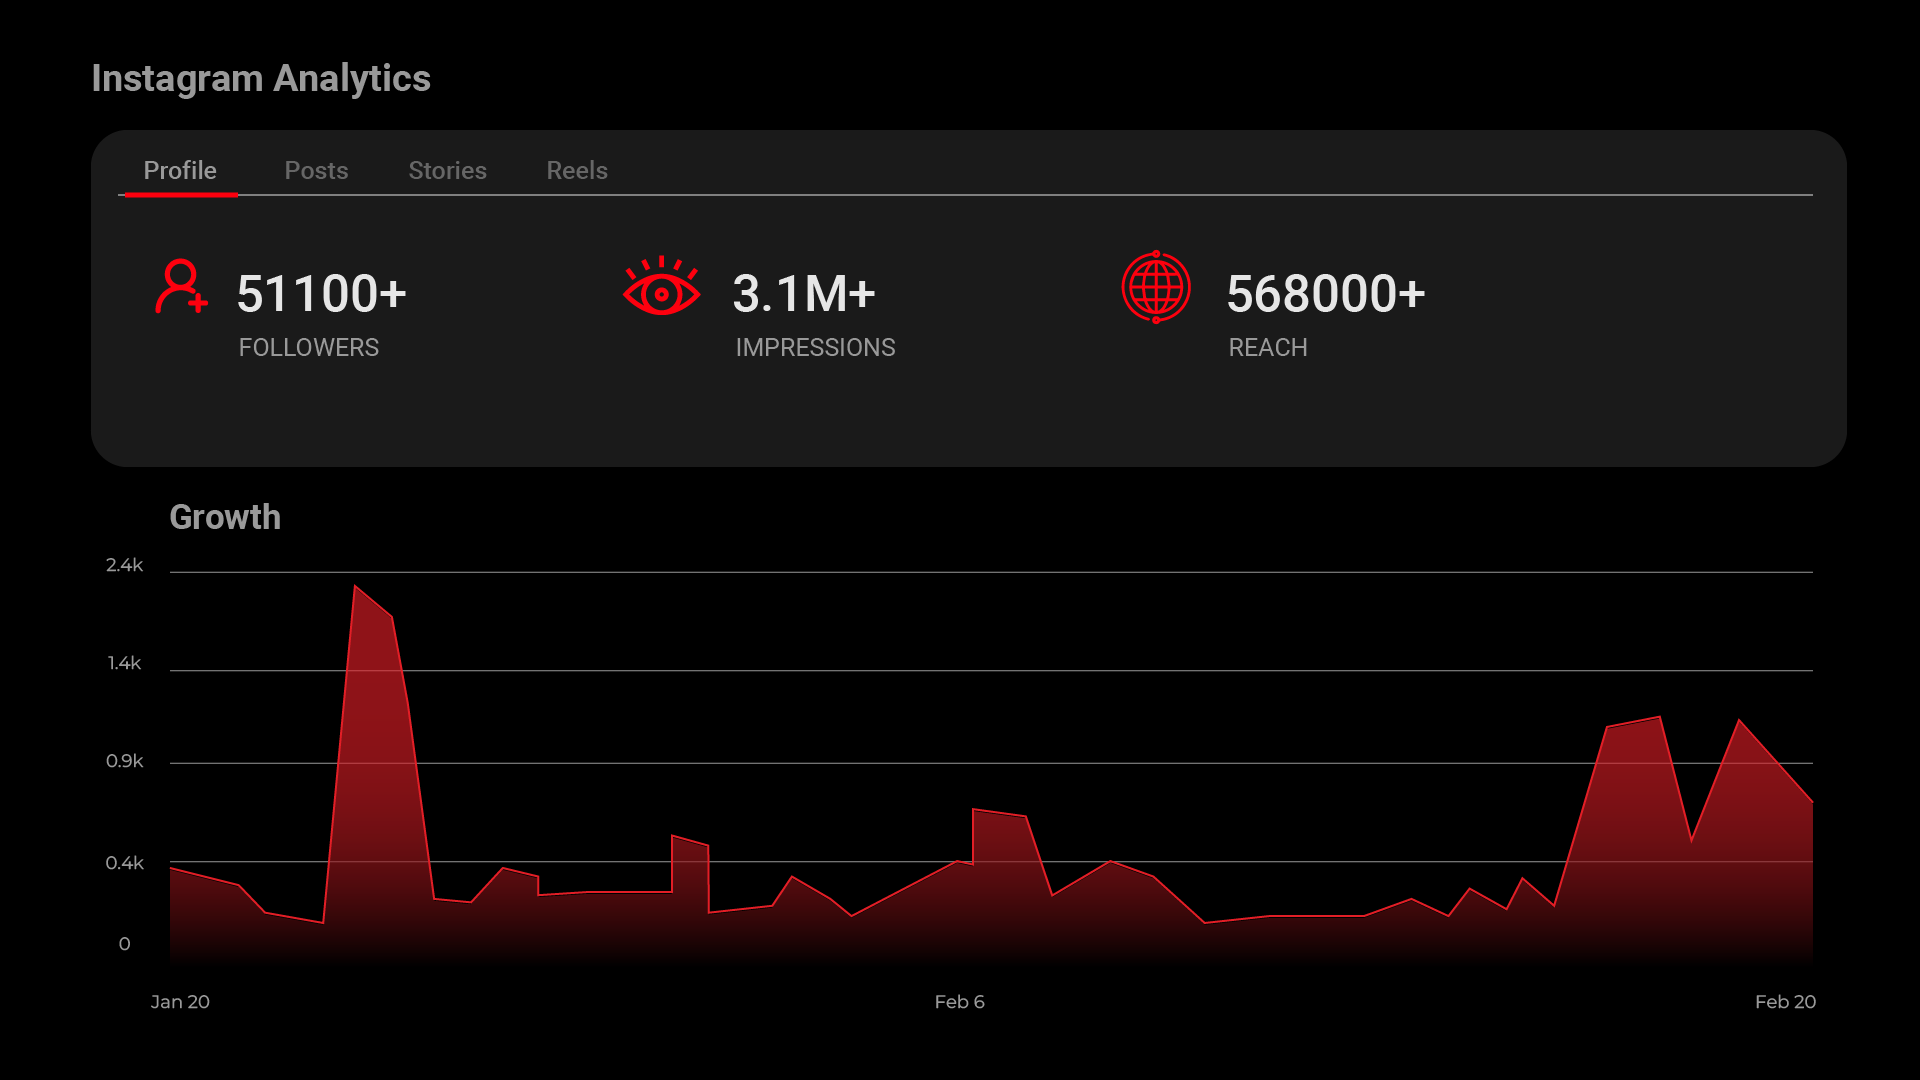
Task: Click the tallest growth spike peak
Action: (x=355, y=586)
